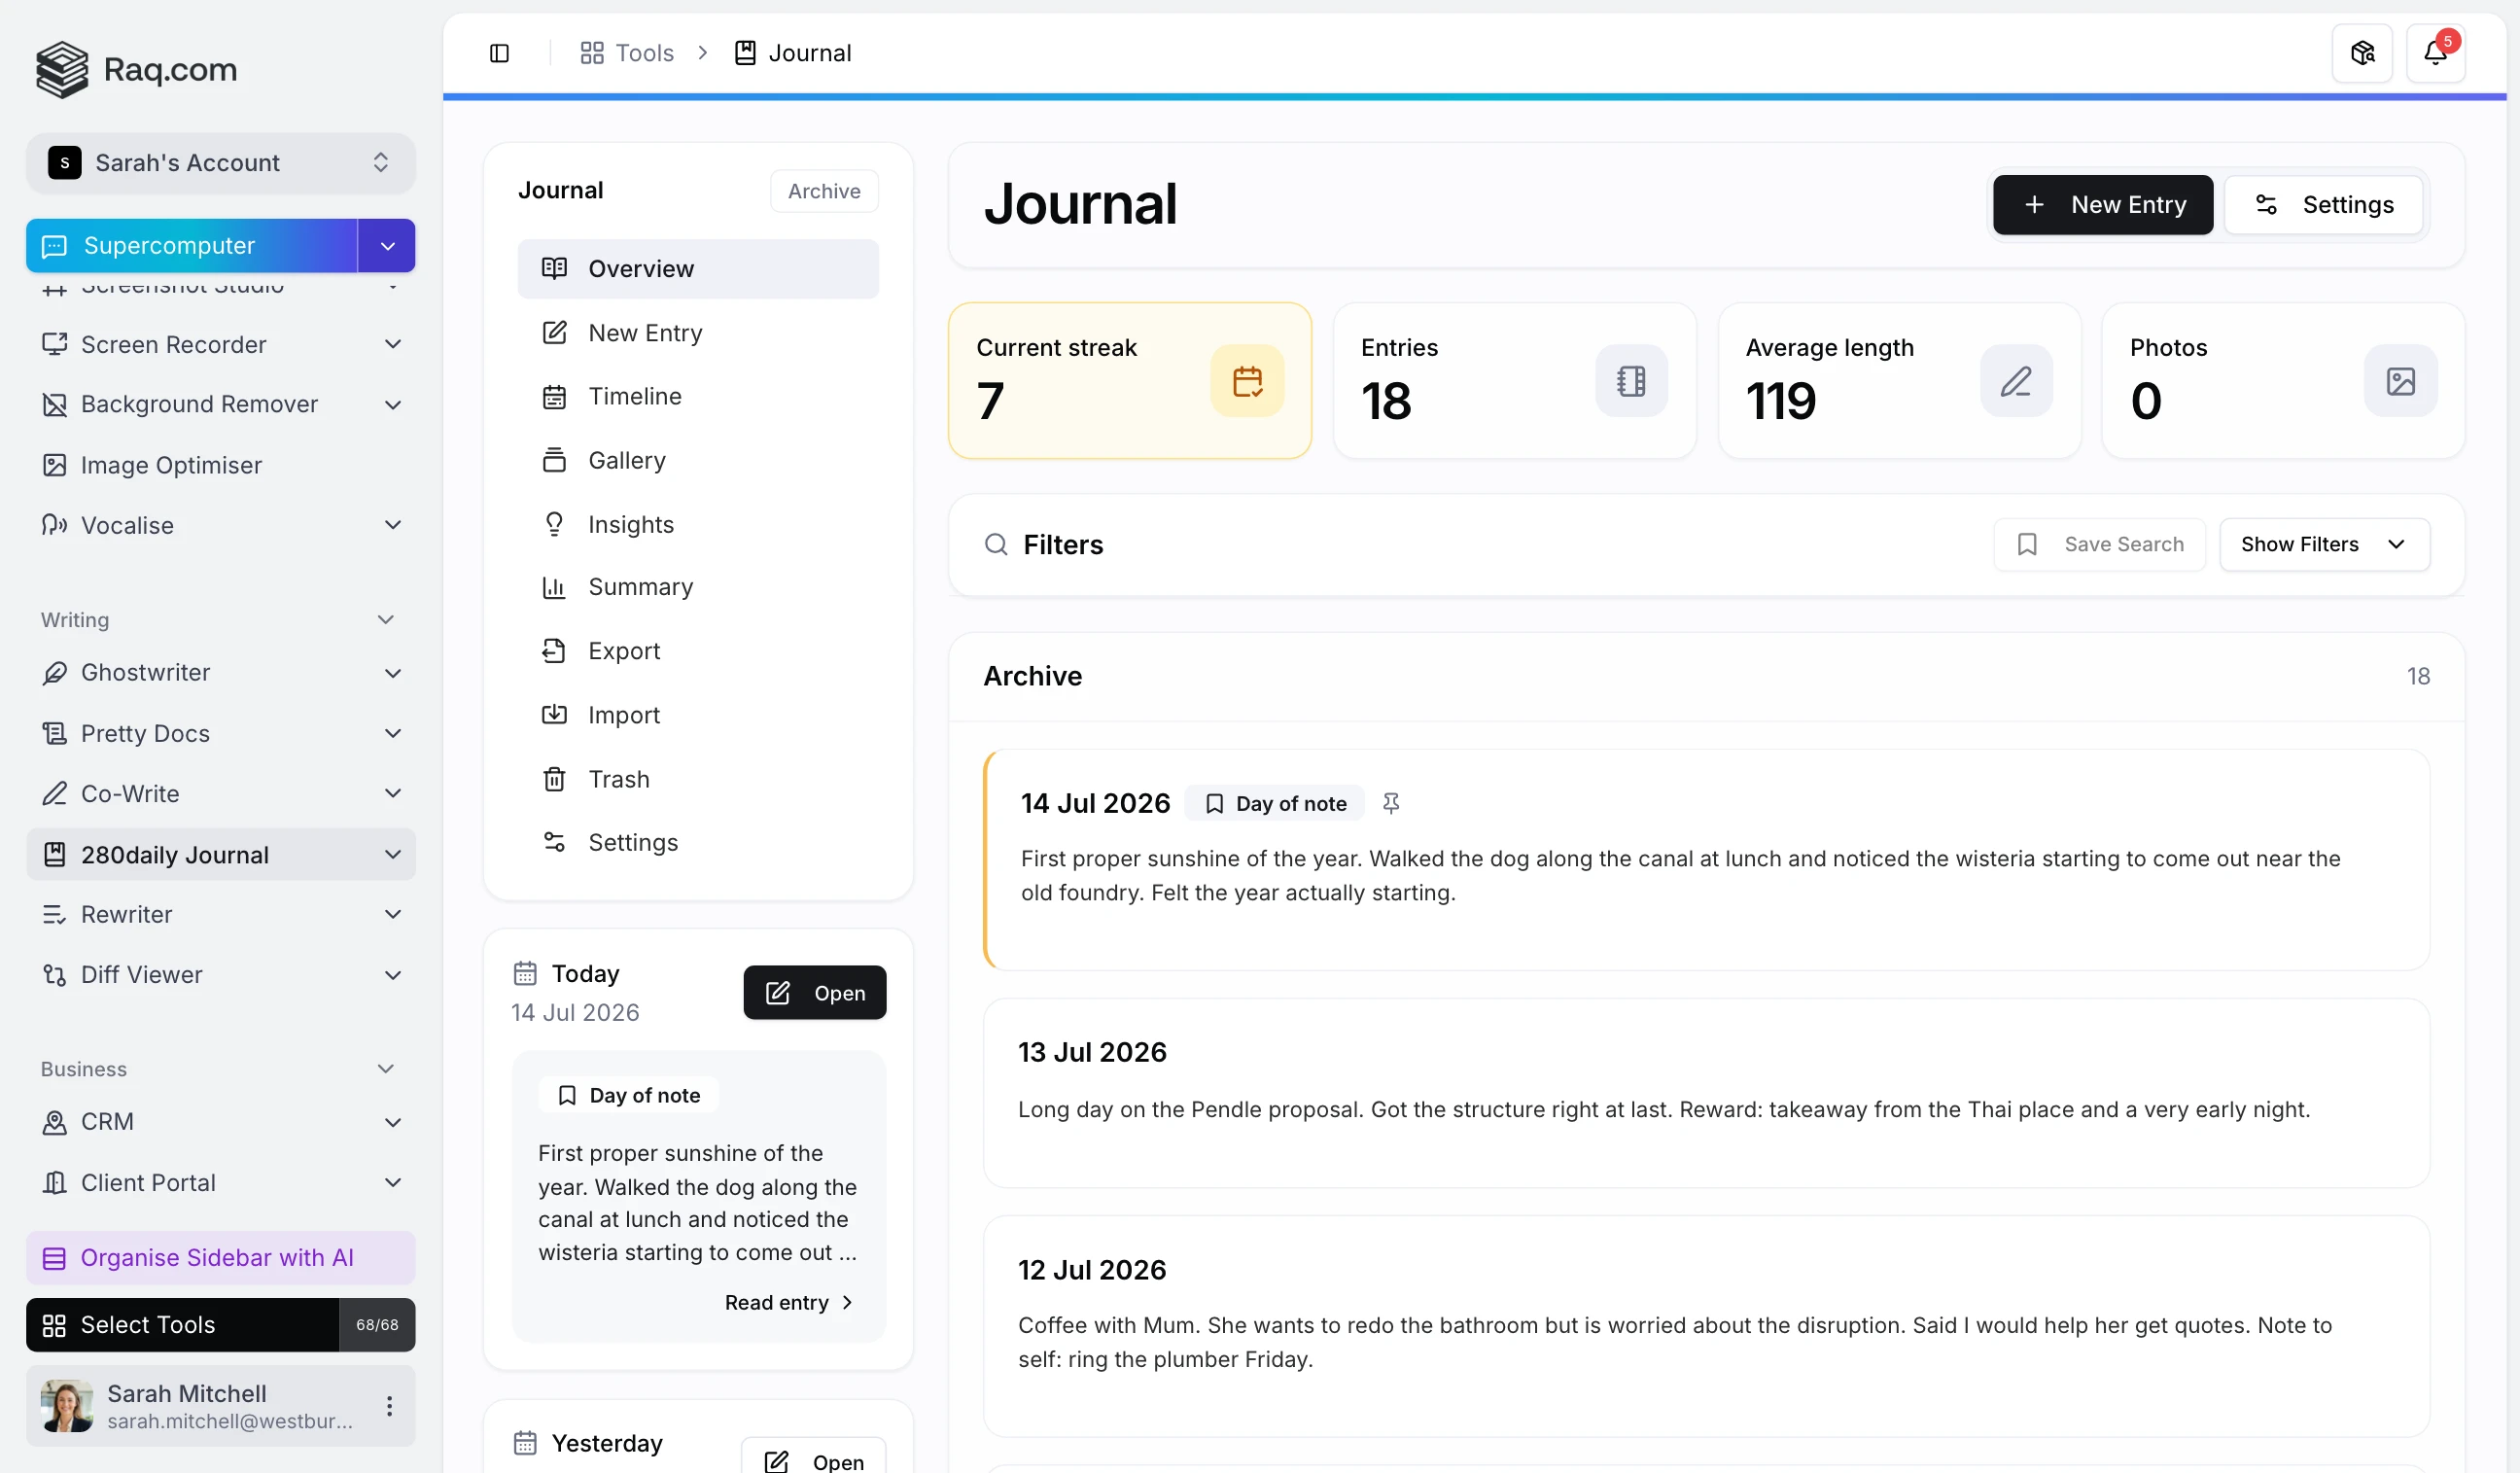Click Sarah Mitchell's profile avatar
The height and width of the screenshot is (1473, 2520).
point(67,1406)
